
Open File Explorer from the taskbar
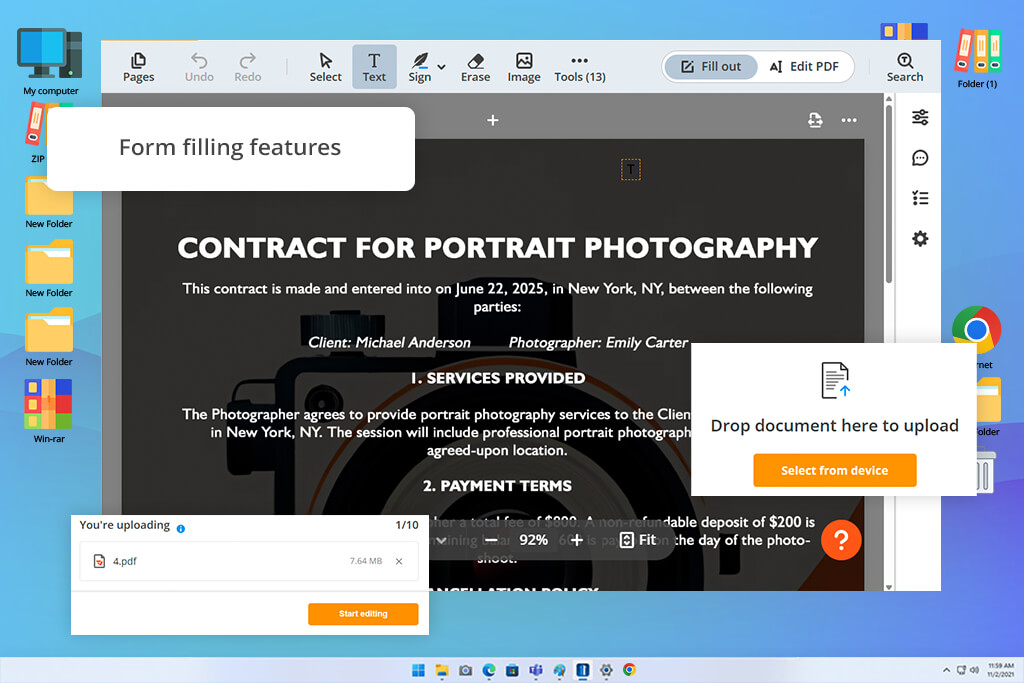[x=442, y=670]
